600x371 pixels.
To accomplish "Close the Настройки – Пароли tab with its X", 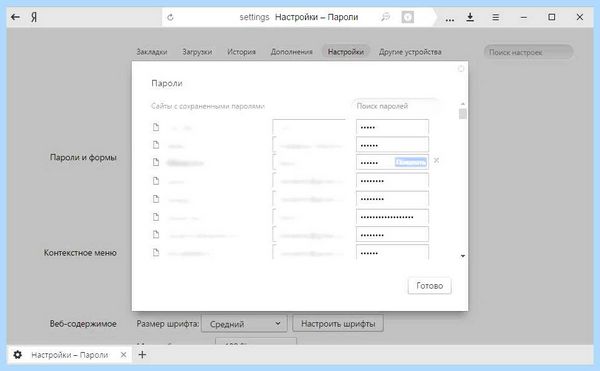I will click(123, 355).
